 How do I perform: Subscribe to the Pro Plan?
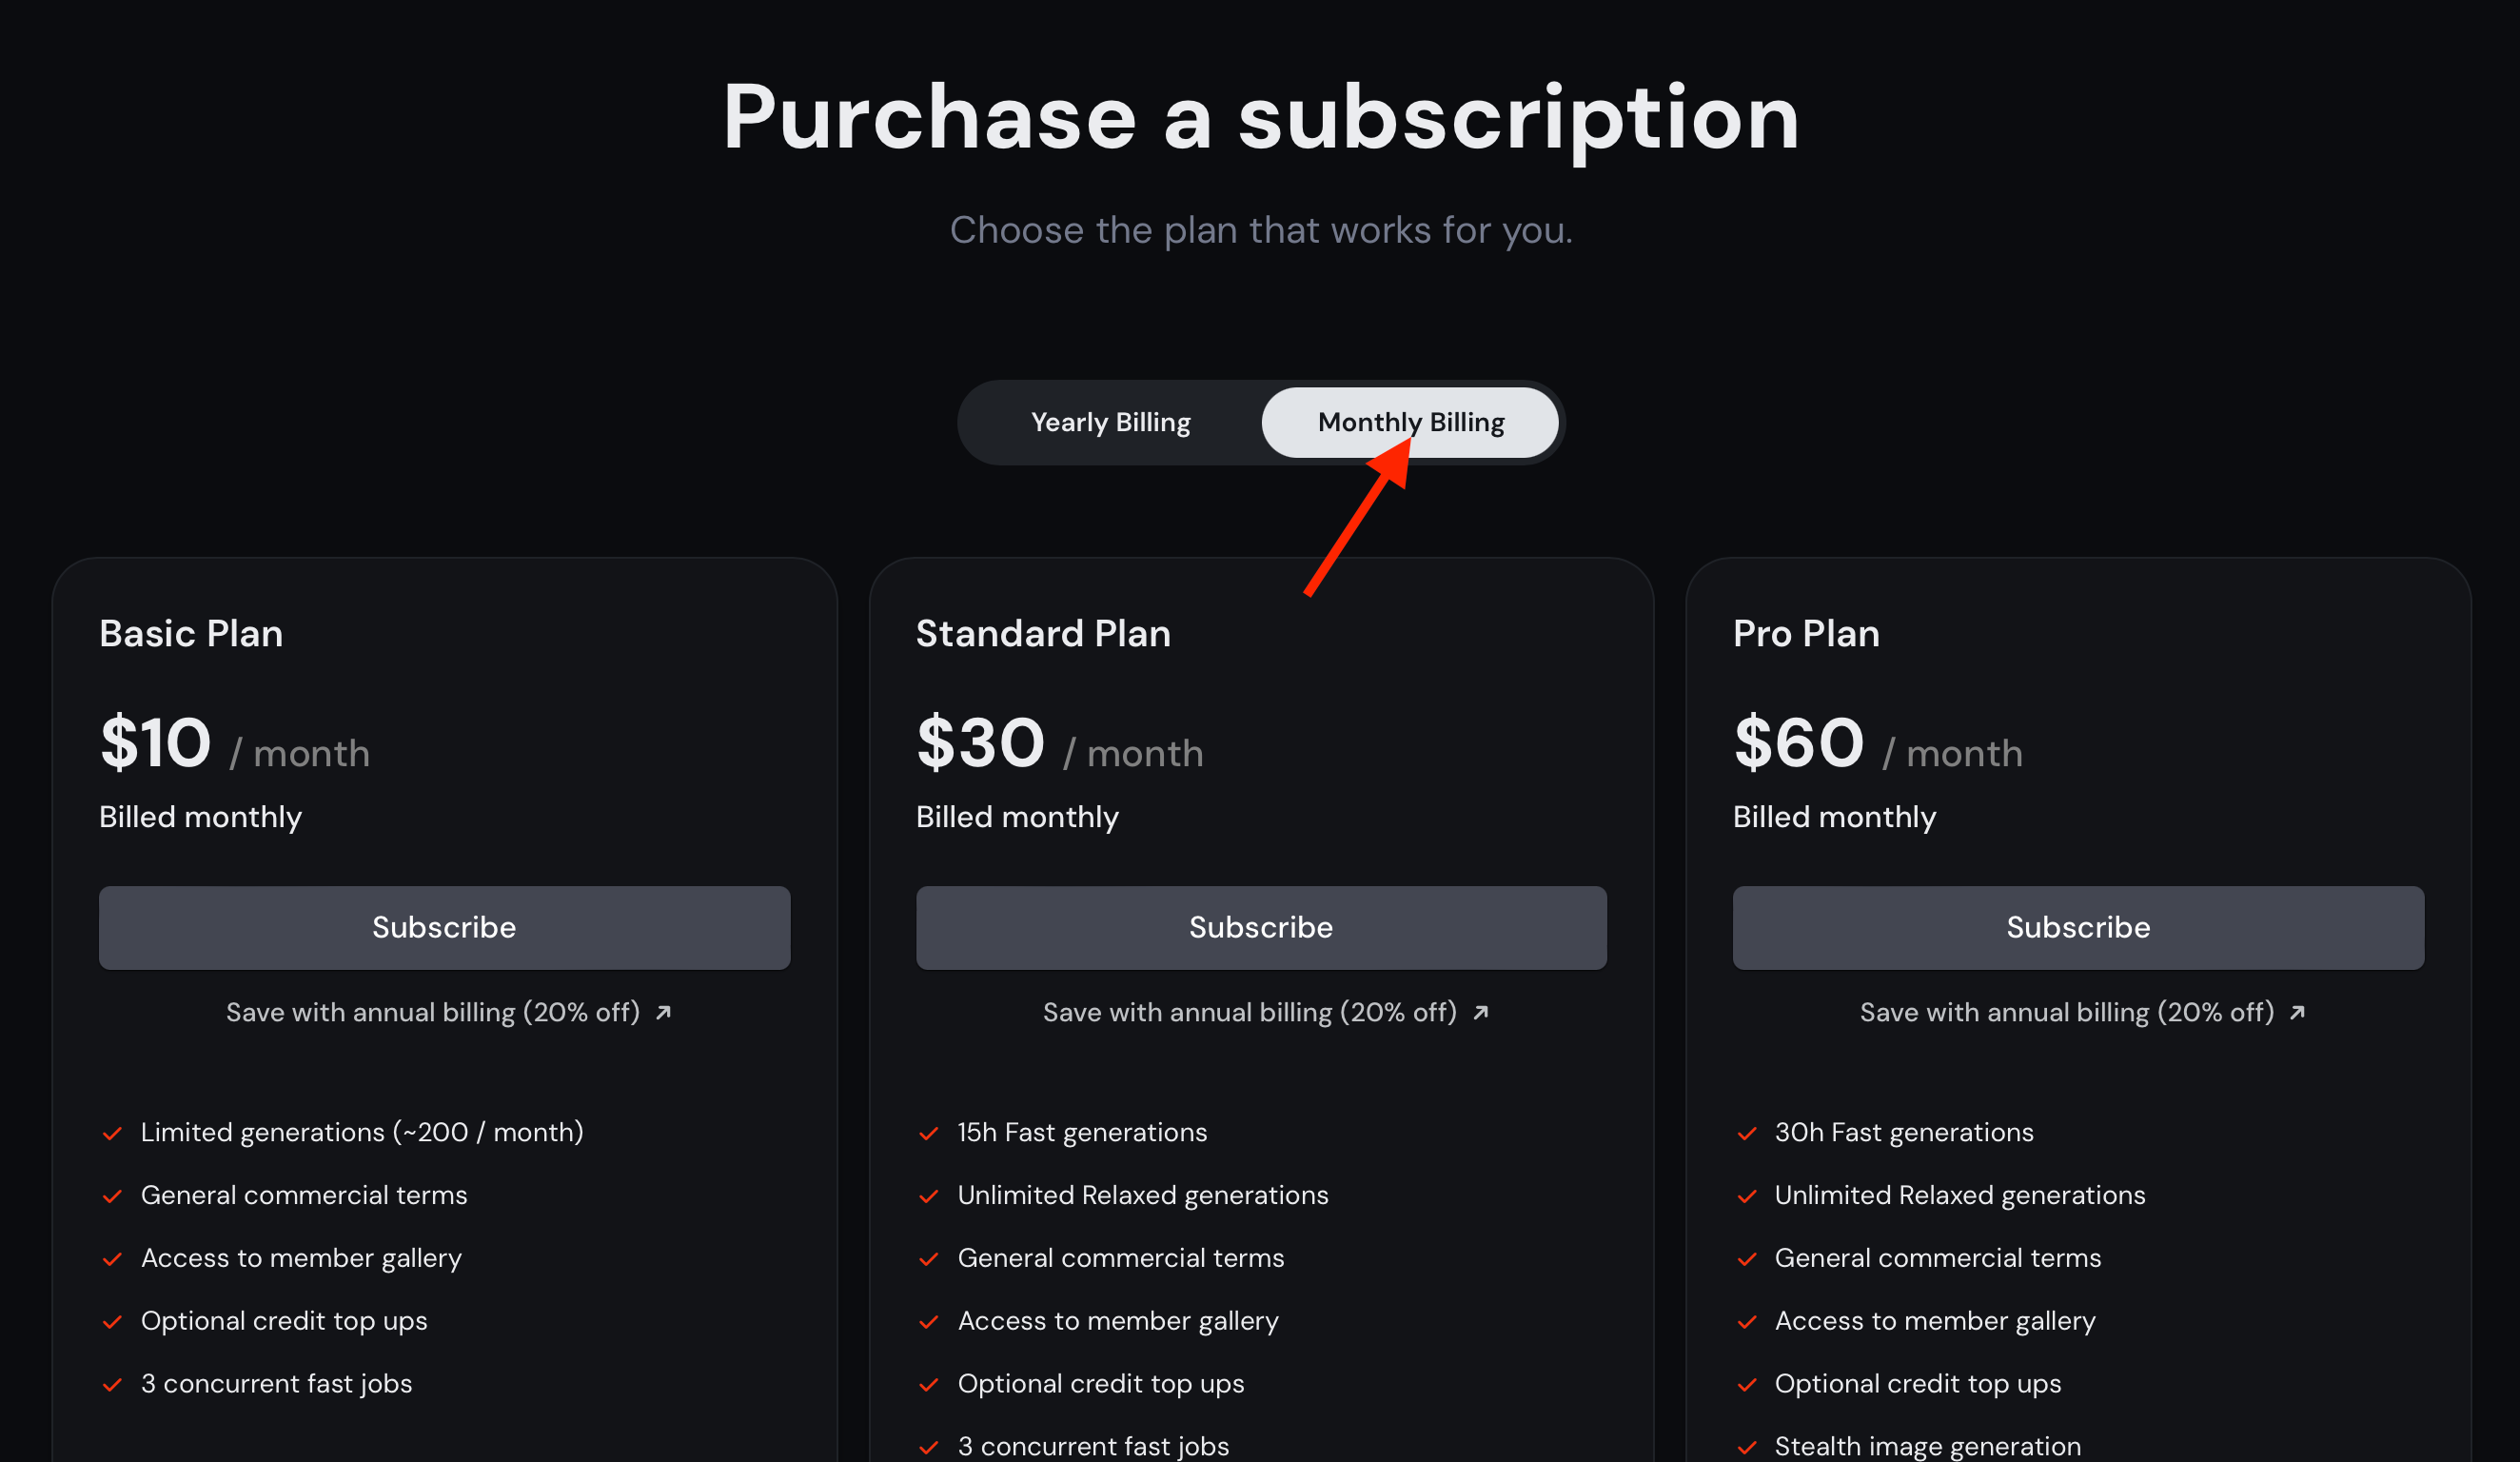[x=2078, y=927]
